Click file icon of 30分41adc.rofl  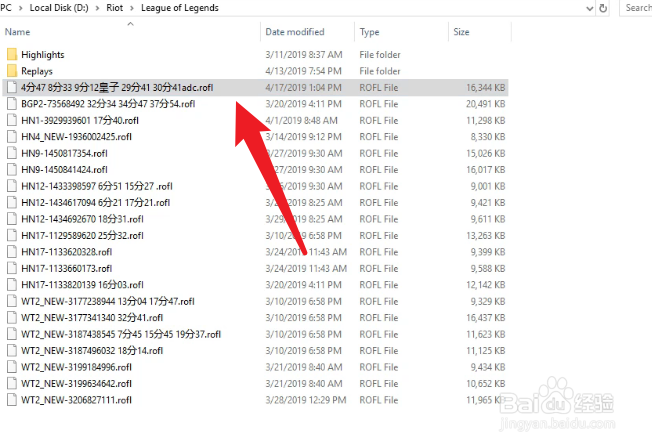12,88
